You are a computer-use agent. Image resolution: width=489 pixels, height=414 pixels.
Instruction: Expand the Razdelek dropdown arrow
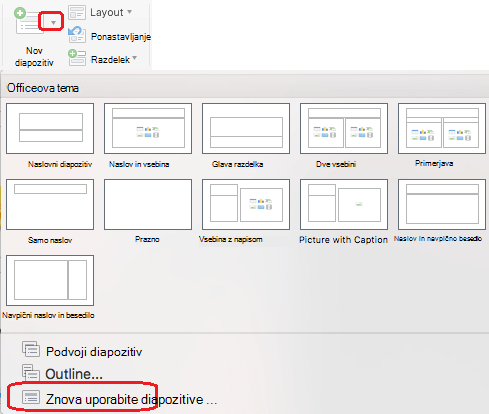point(134,58)
